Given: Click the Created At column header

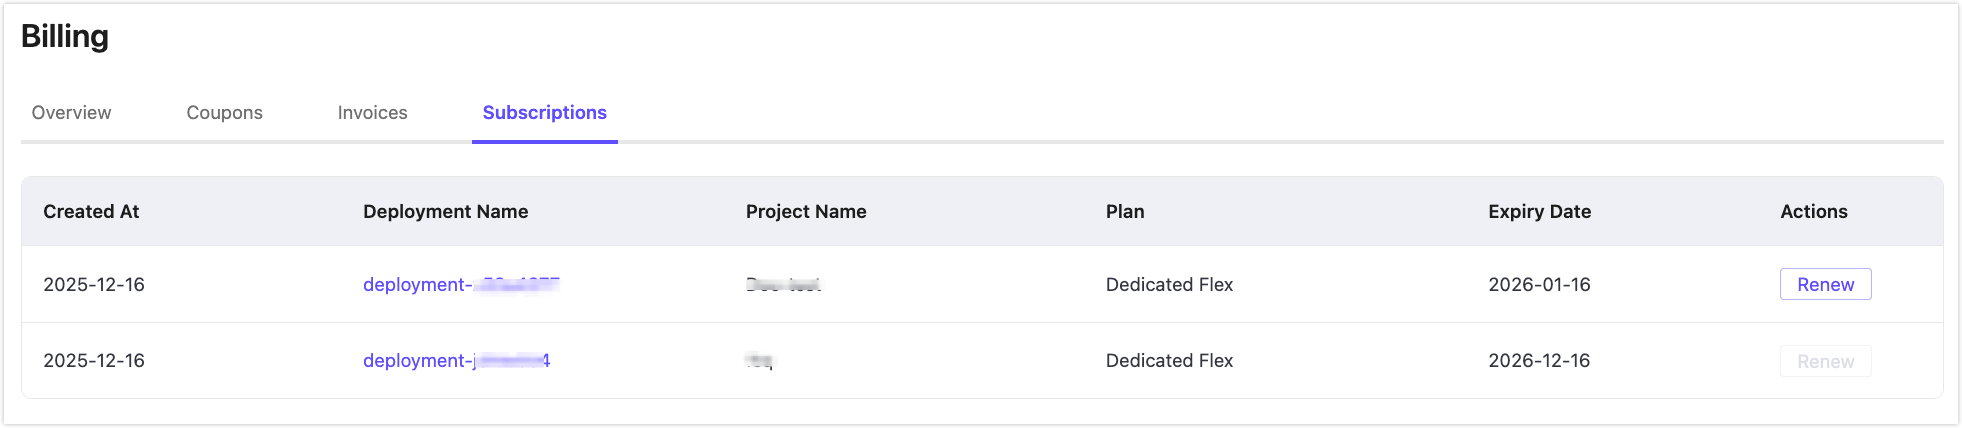Looking at the screenshot, I should point(91,212).
